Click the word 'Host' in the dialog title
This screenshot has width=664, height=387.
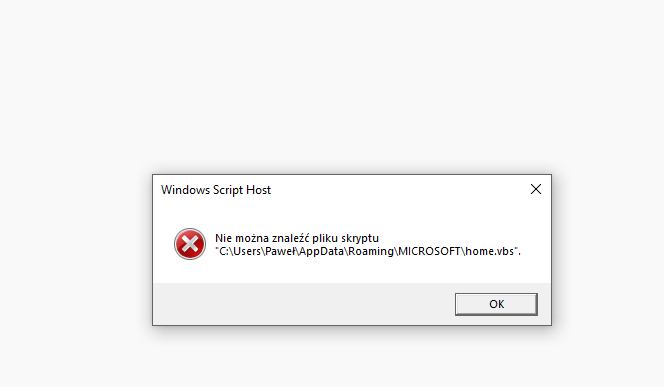click(x=258, y=190)
